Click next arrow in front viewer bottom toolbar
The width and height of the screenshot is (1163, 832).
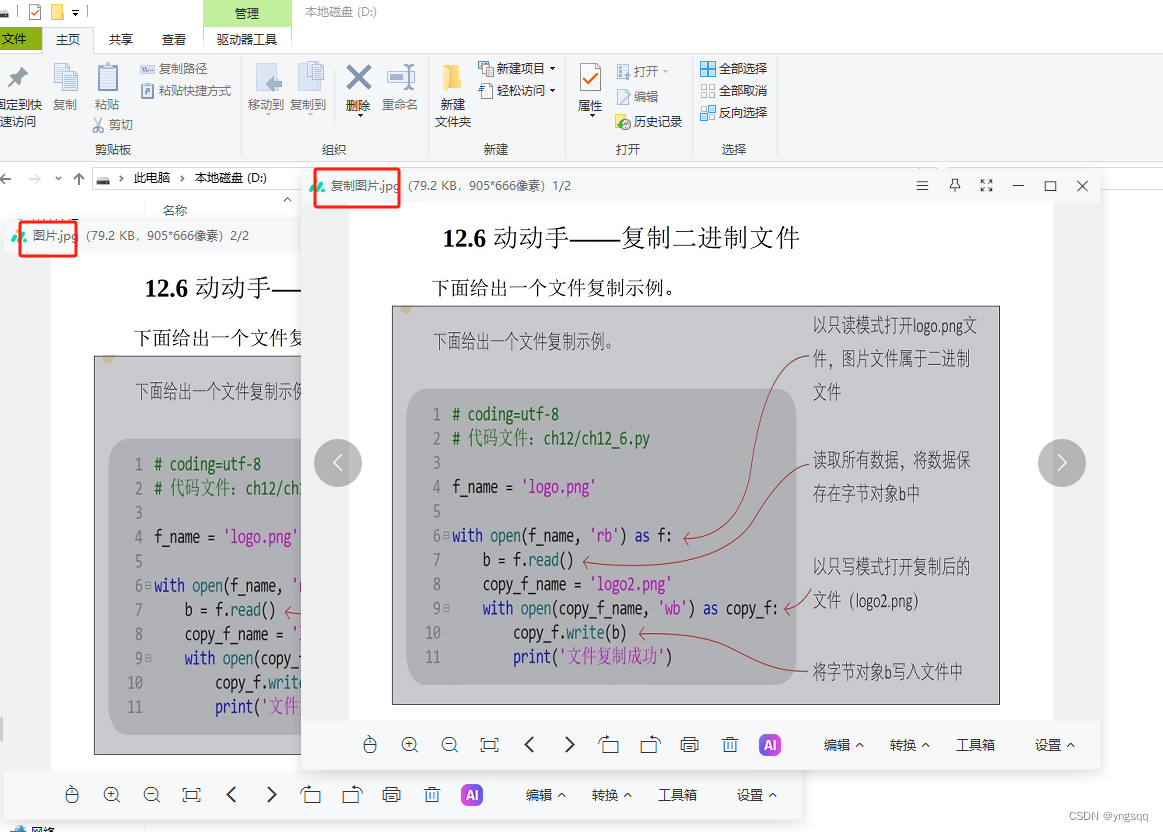tap(569, 744)
